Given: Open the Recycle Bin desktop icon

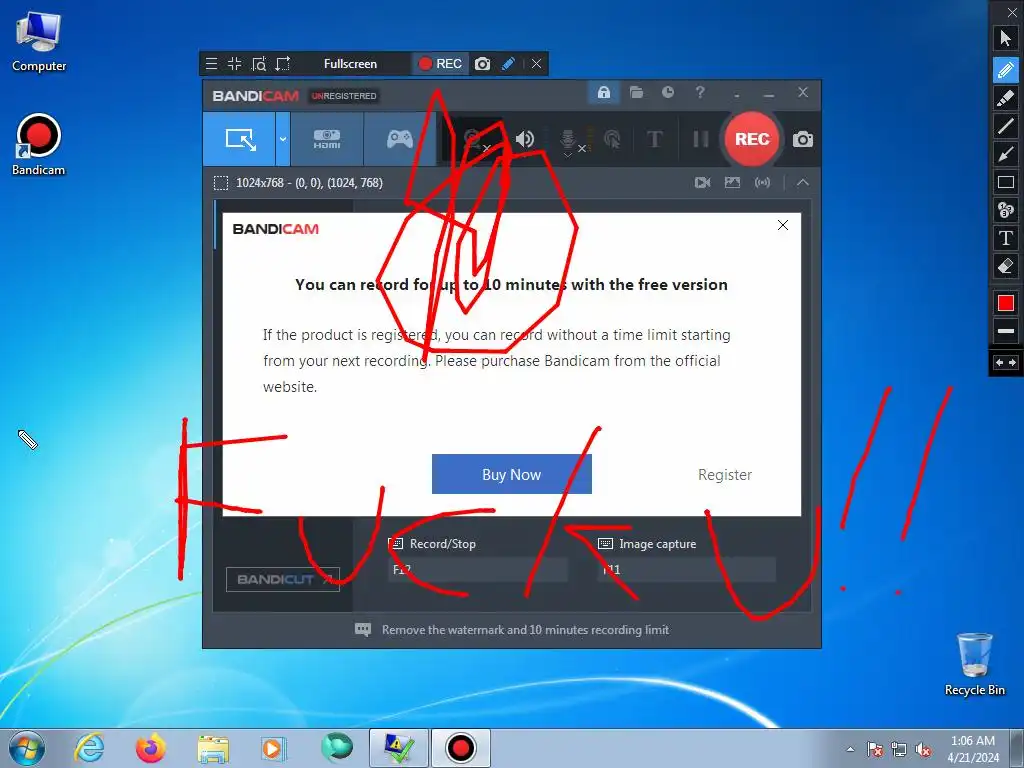Looking at the screenshot, I should click(x=974, y=665).
